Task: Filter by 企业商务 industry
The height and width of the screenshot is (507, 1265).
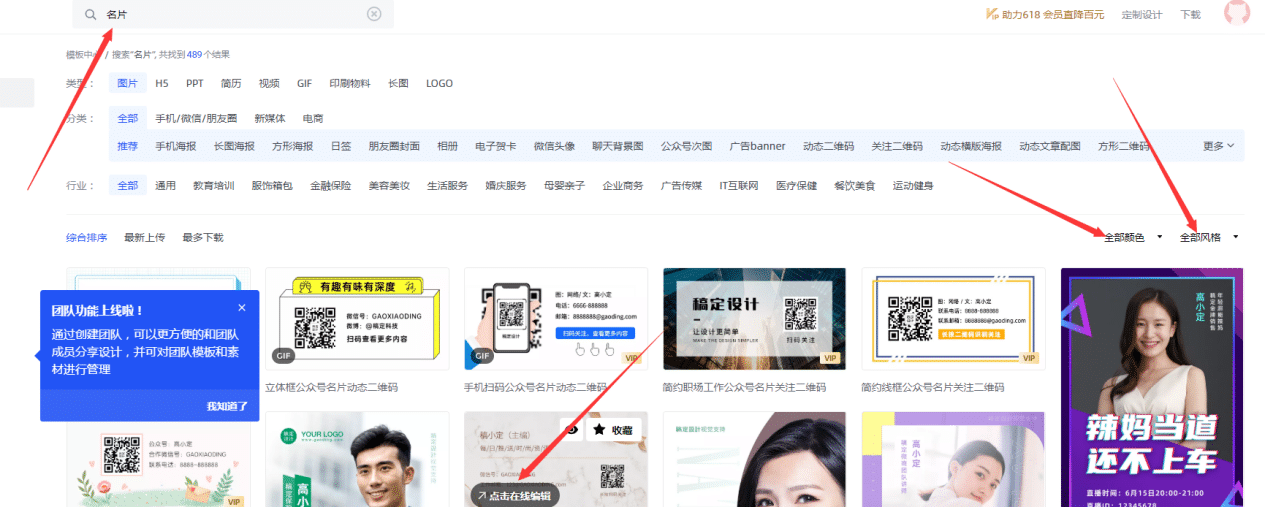Action: (x=623, y=186)
